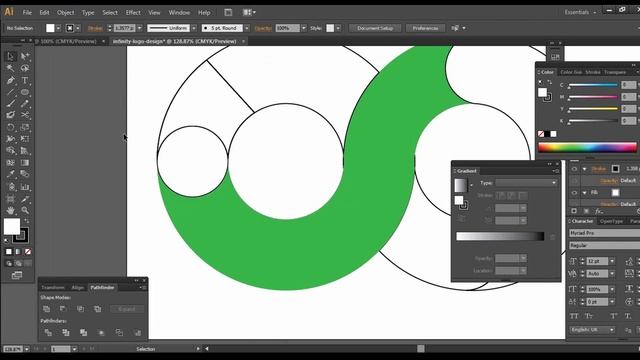The height and width of the screenshot is (360, 640).
Task: Select the Zoom magnifier tool
Action: pos(25,210)
